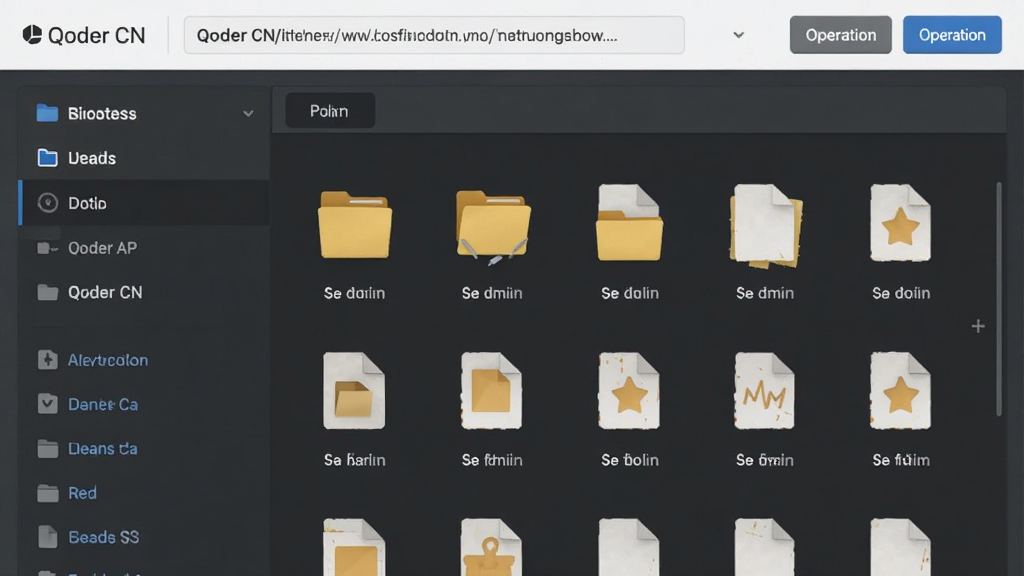
Task: Click the Ueads sidebar label
Action: (92, 158)
